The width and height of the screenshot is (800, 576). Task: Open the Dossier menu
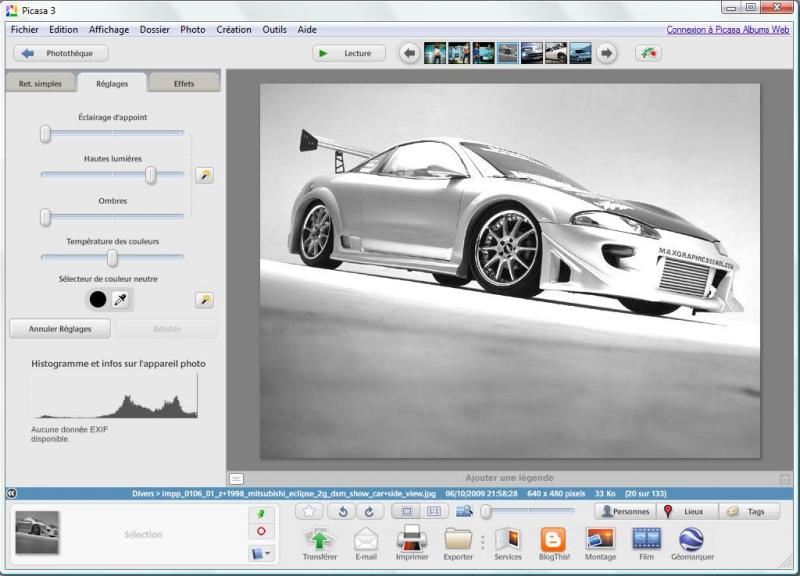tap(155, 30)
